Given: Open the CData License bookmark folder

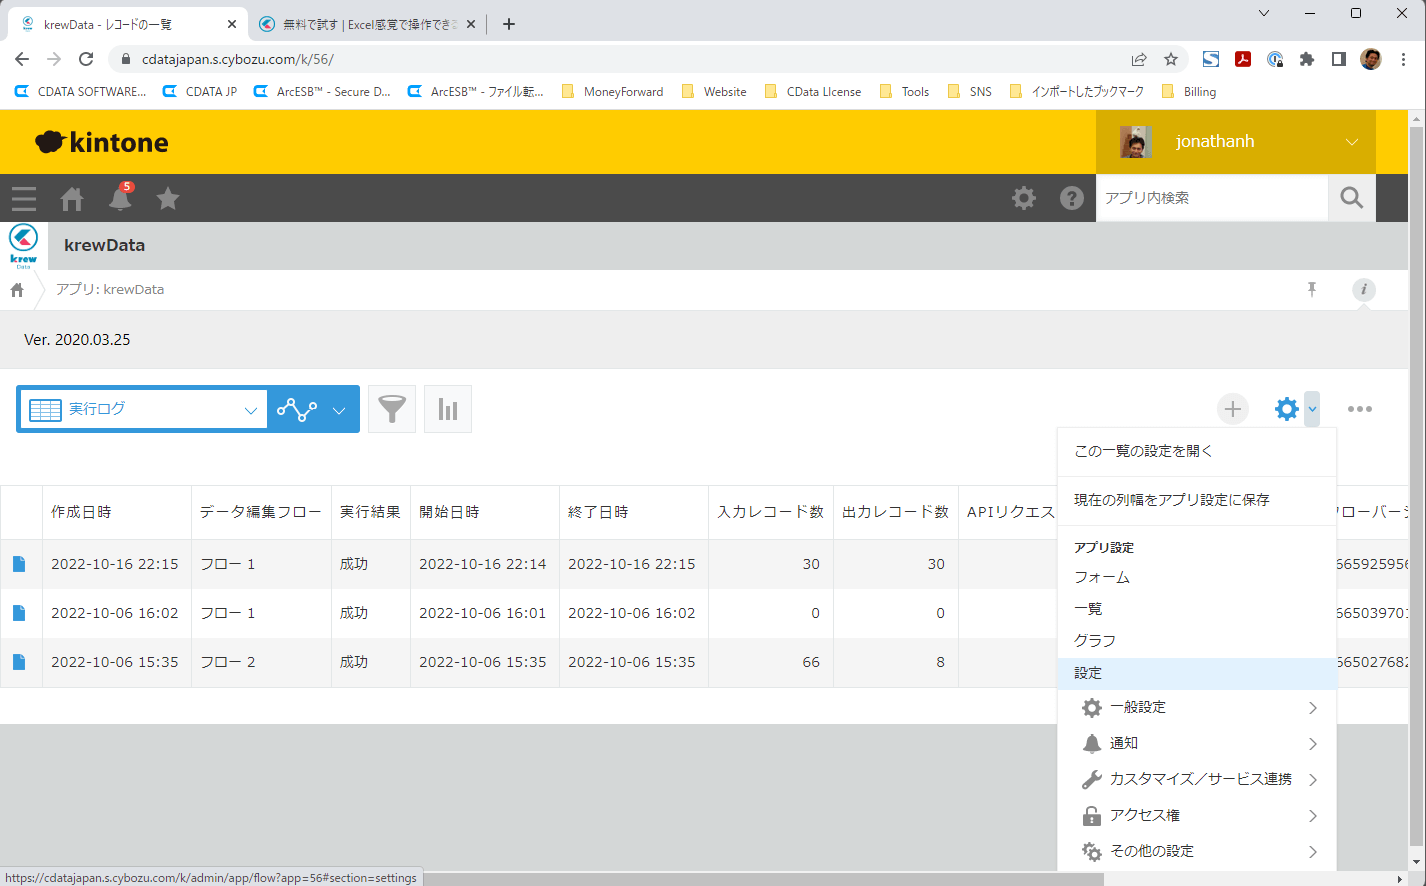Looking at the screenshot, I should pos(812,92).
